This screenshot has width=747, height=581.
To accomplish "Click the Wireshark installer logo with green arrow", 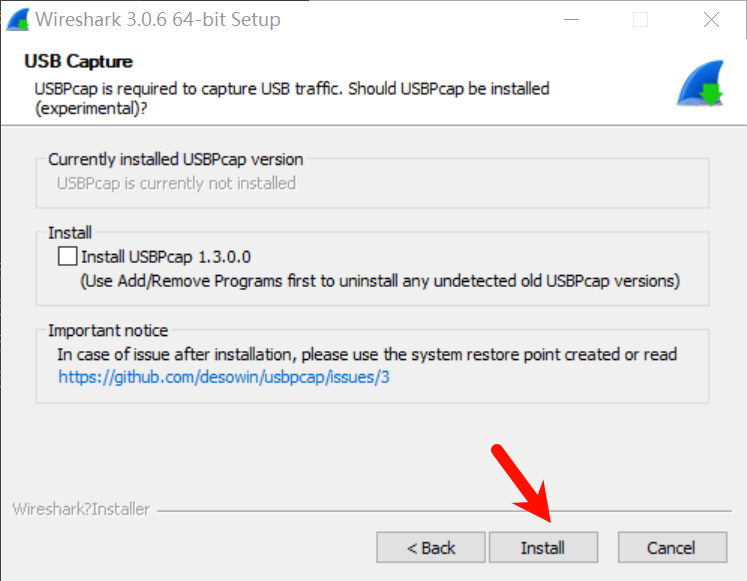I will click(700, 85).
